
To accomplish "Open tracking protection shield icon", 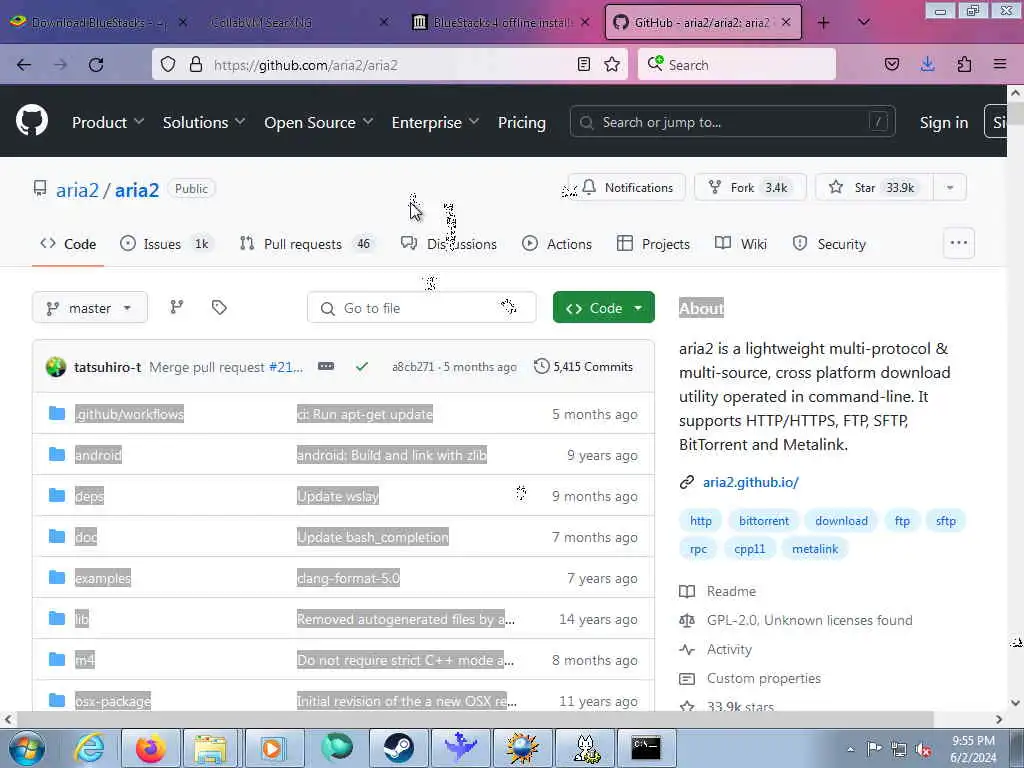I will [x=168, y=65].
